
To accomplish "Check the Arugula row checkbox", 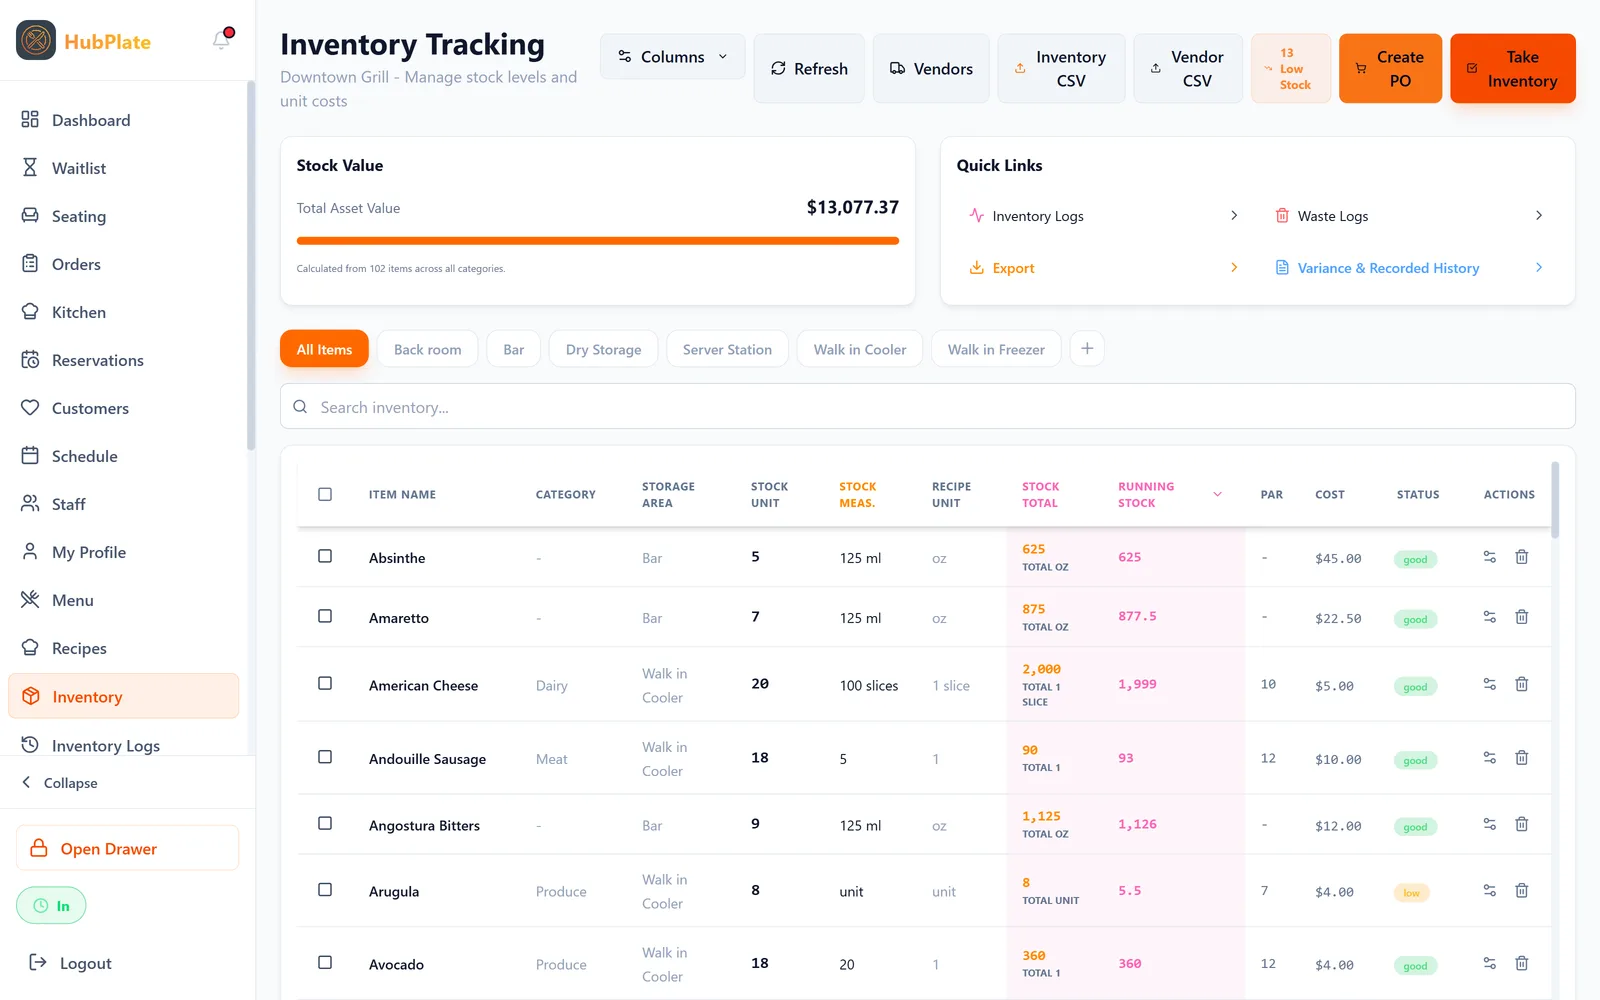I will pos(325,889).
